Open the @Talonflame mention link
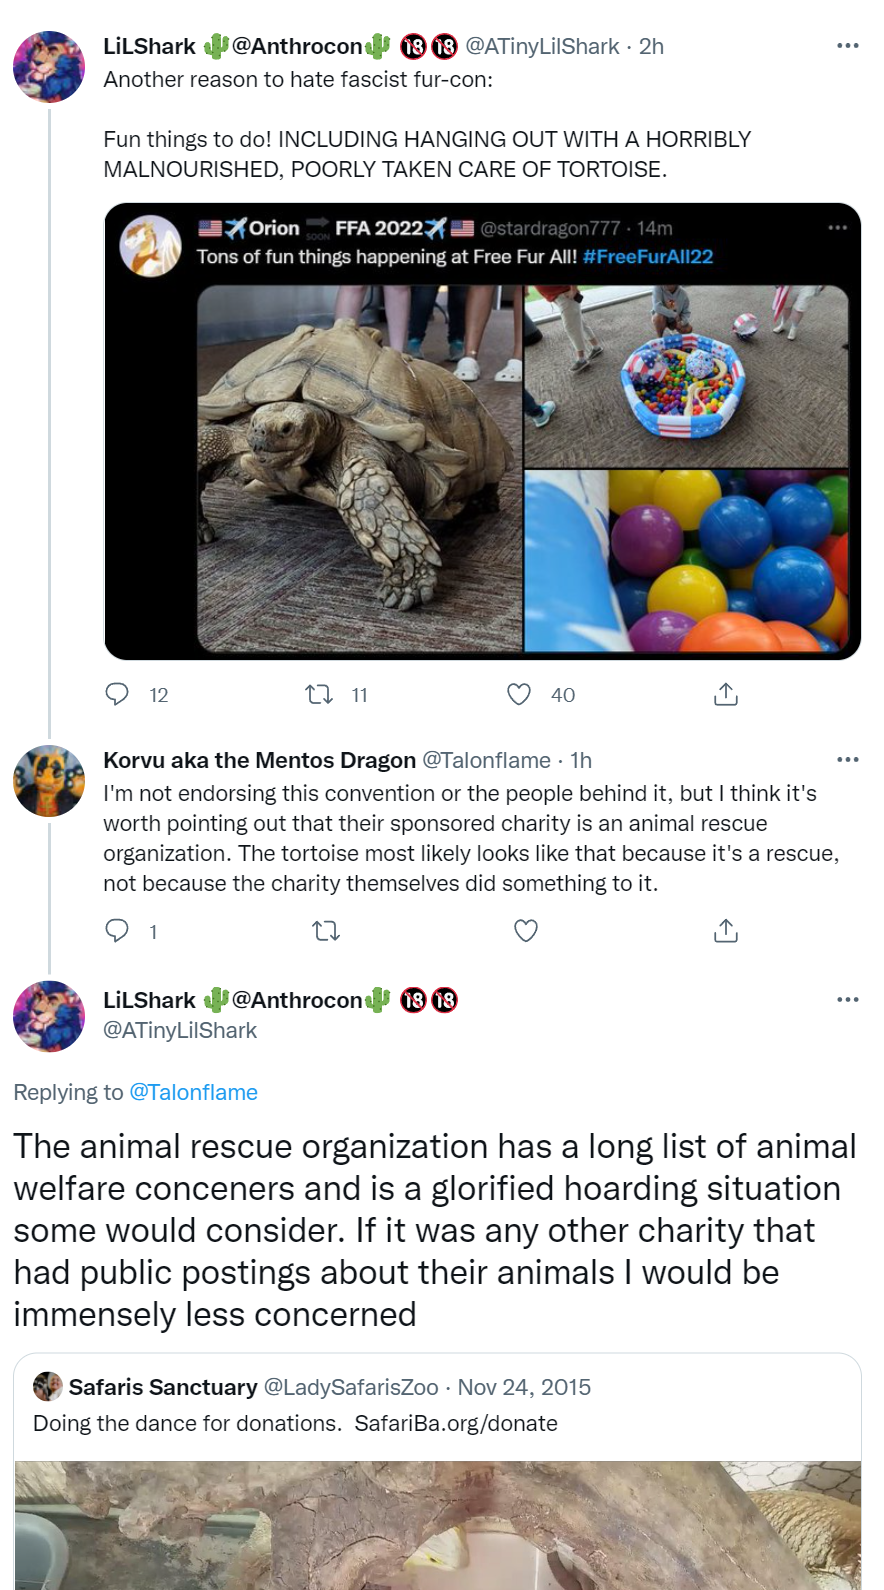 [x=194, y=1092]
